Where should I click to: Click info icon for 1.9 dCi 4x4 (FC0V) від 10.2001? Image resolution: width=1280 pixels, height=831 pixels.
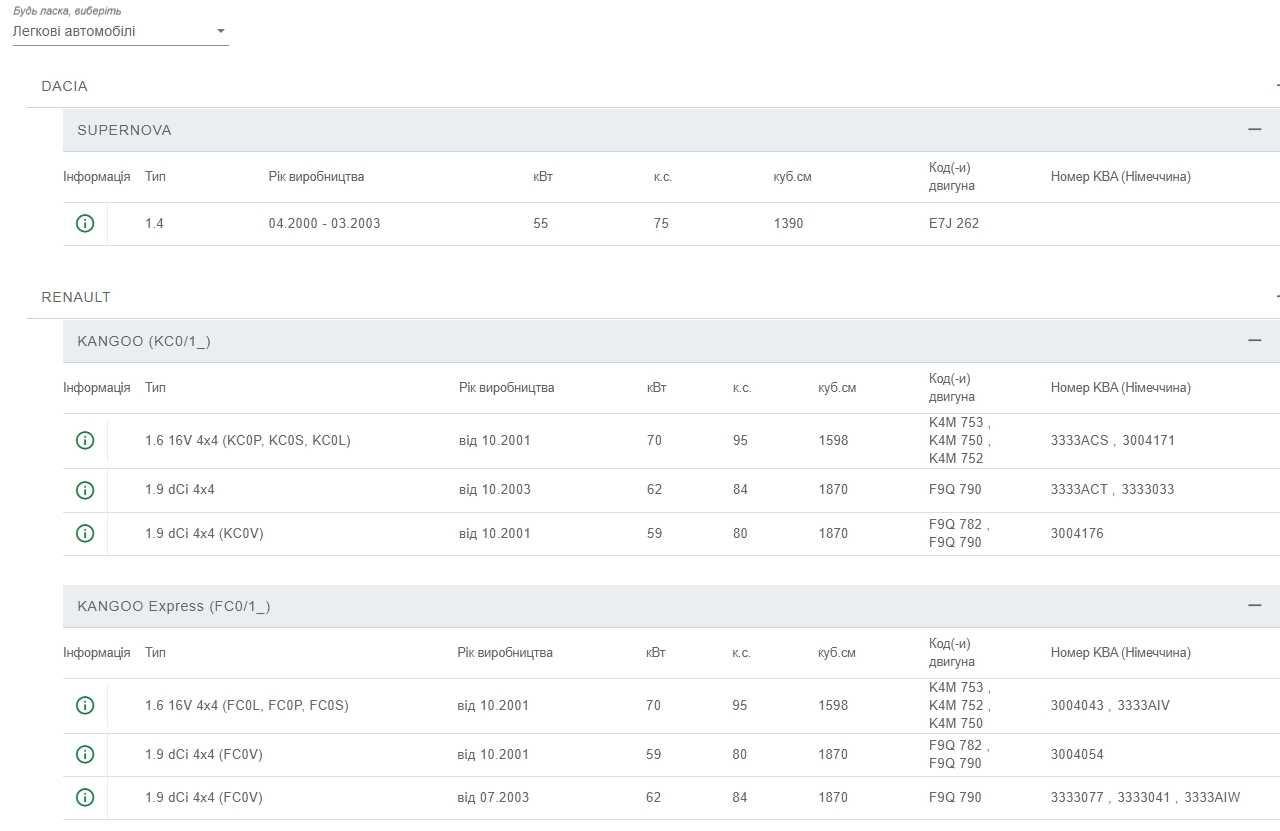[x=85, y=754]
